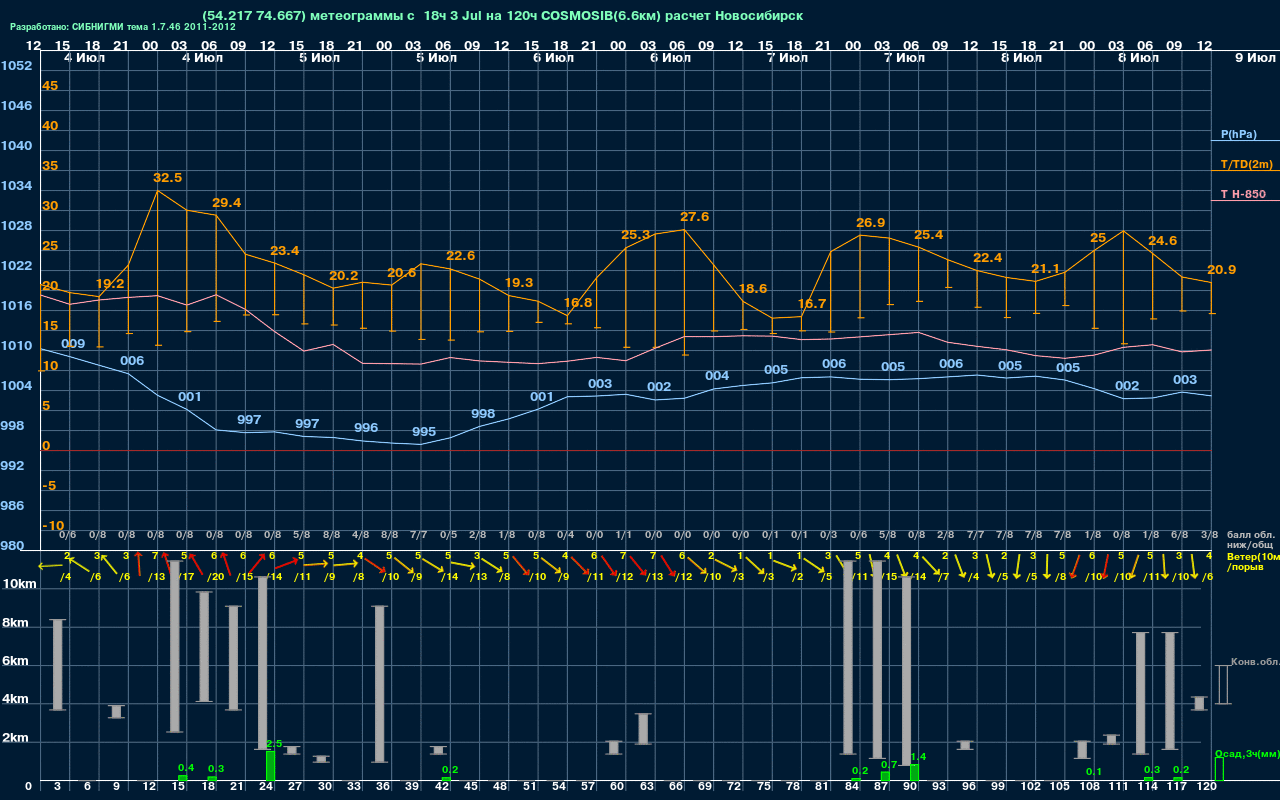The height and width of the screenshot is (800, 1280).
Task: Select the Конв.обл. legend label
Action: pos(1255,662)
